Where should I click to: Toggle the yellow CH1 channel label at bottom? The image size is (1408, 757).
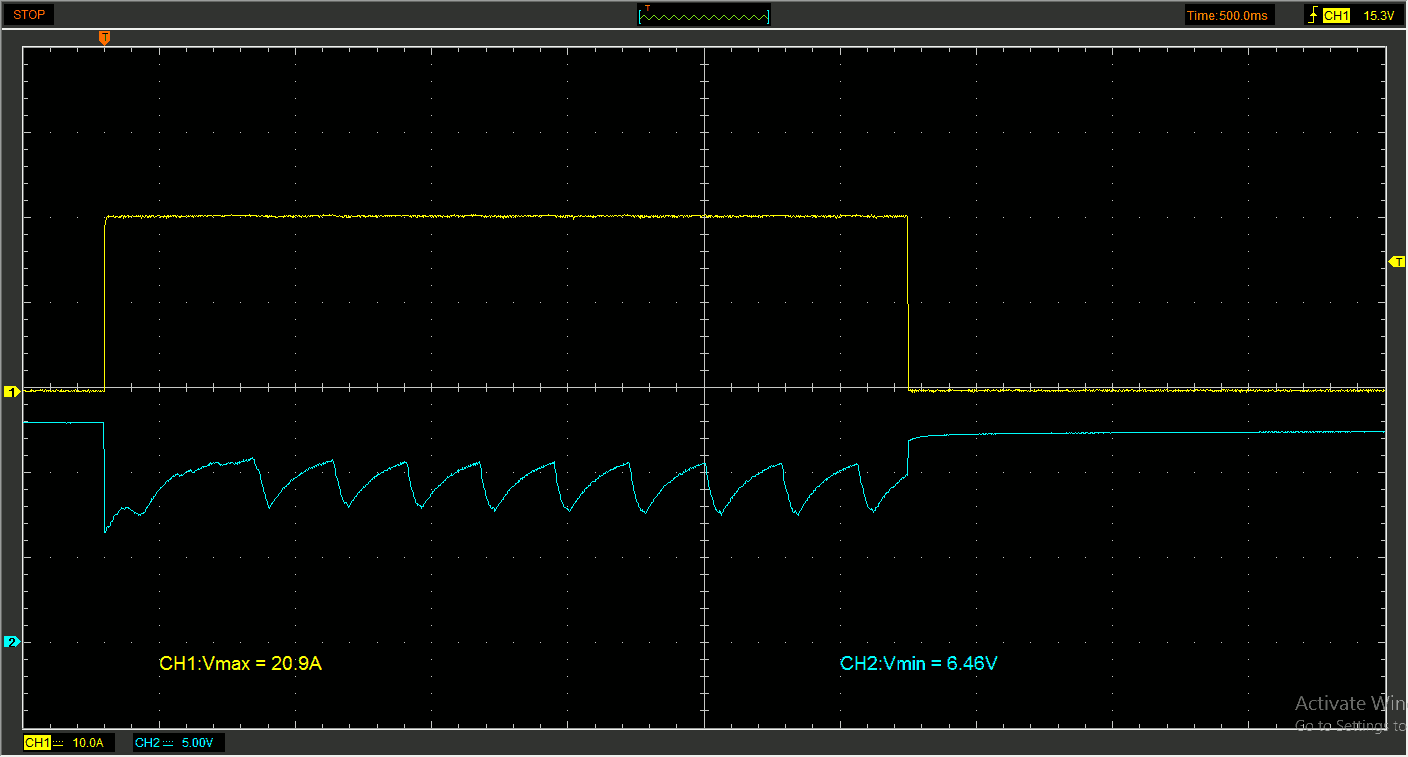click(x=37, y=743)
